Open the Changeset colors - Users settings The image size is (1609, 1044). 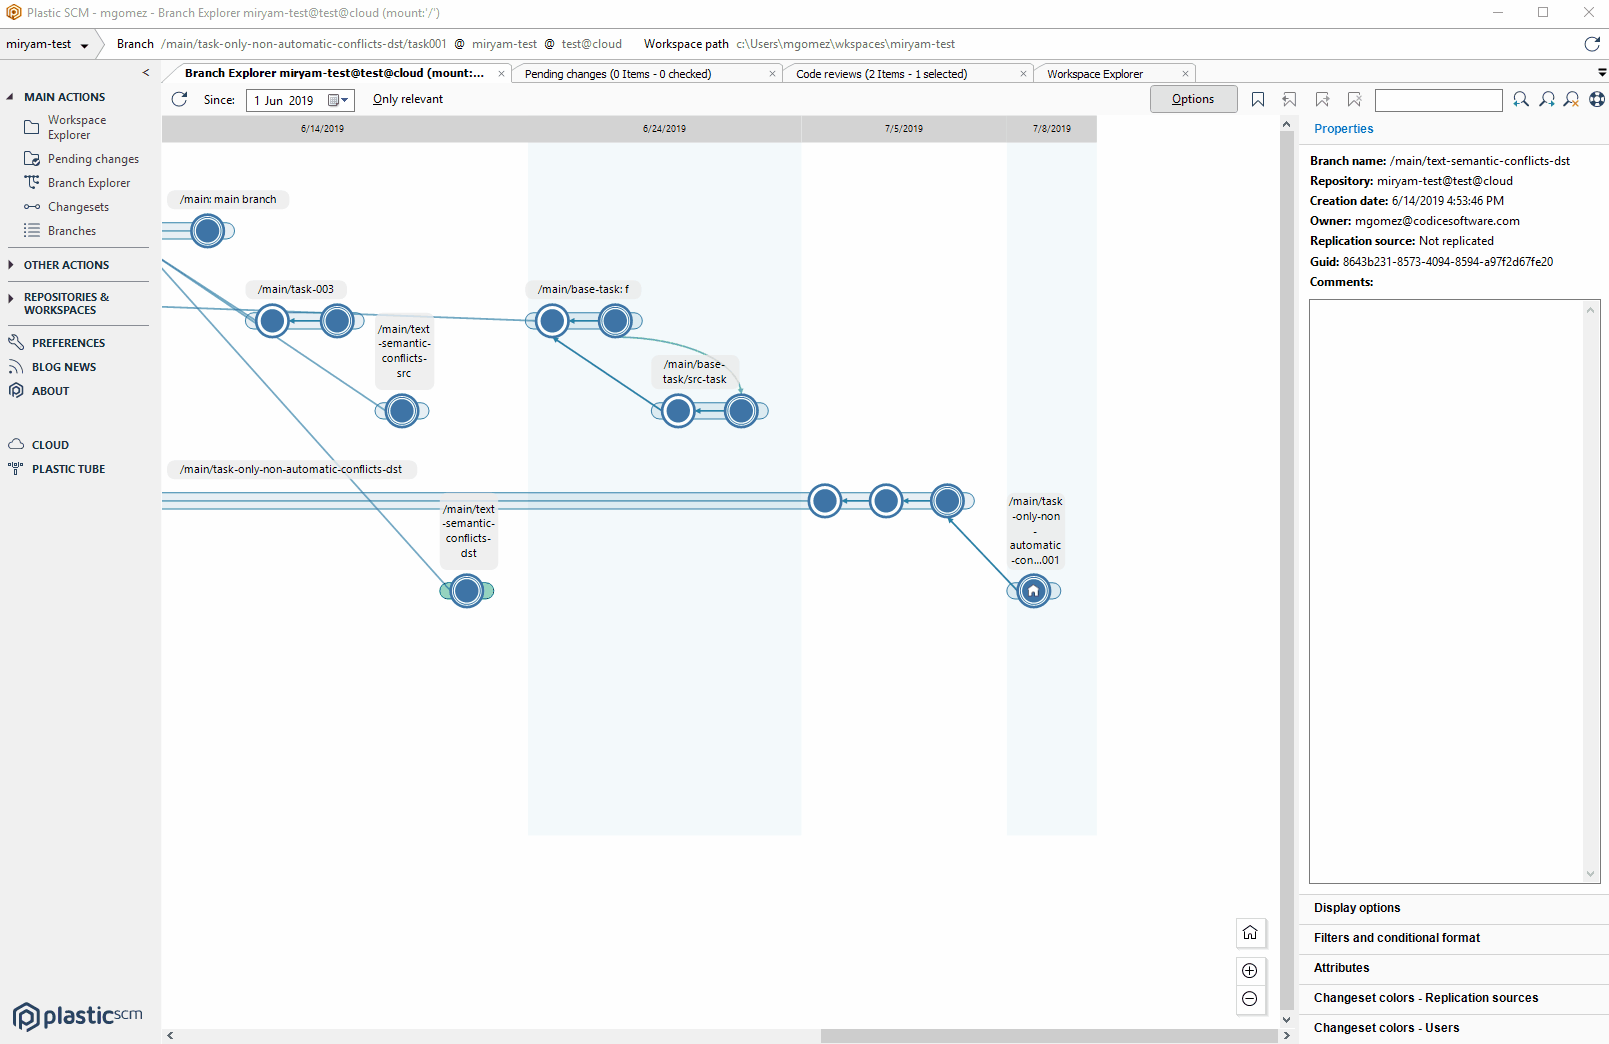tap(1386, 1028)
